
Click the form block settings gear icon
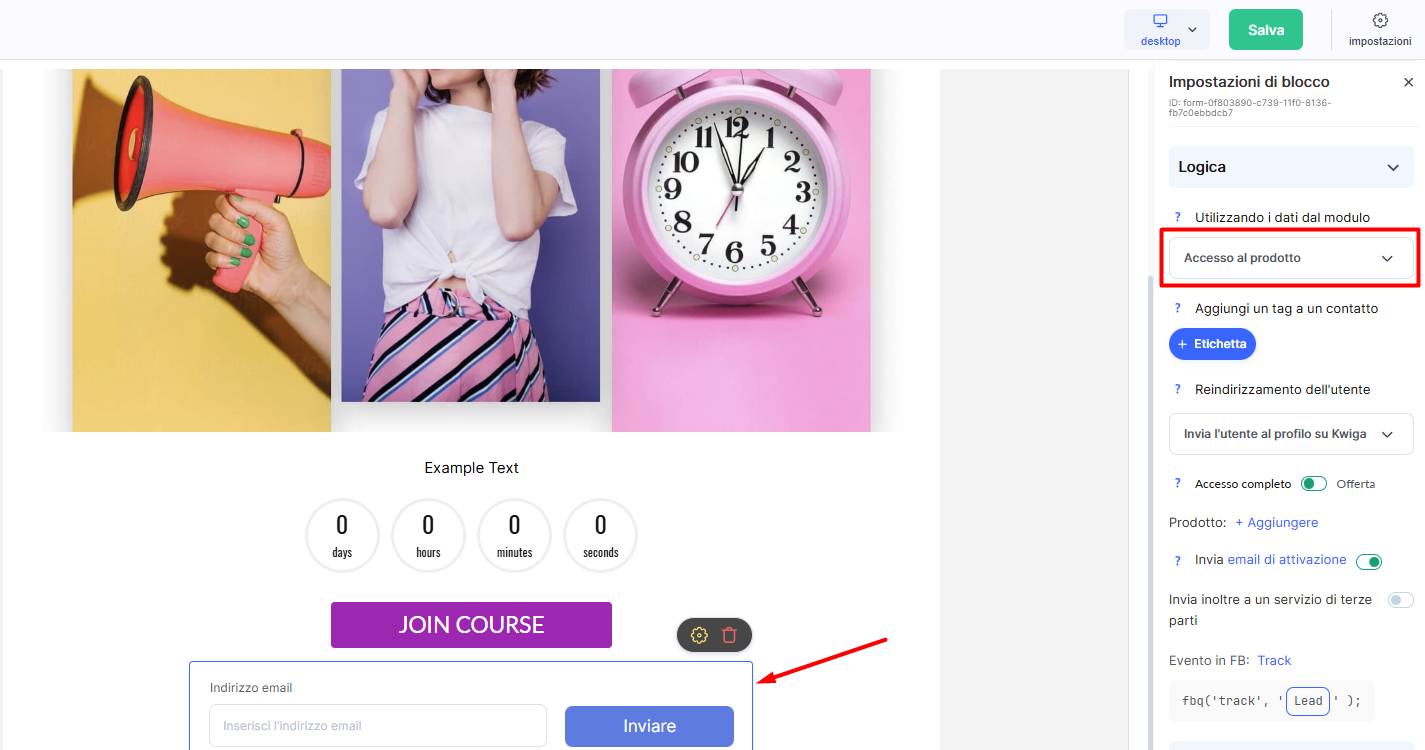pyautogui.click(x=699, y=635)
